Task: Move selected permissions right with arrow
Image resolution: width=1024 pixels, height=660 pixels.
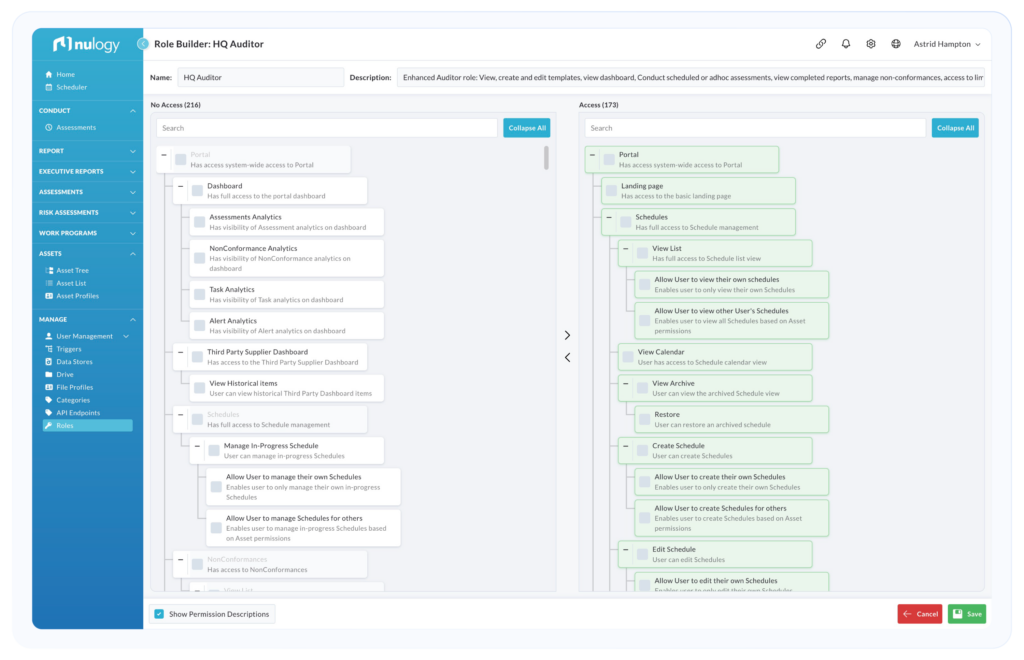Action: [x=568, y=335]
